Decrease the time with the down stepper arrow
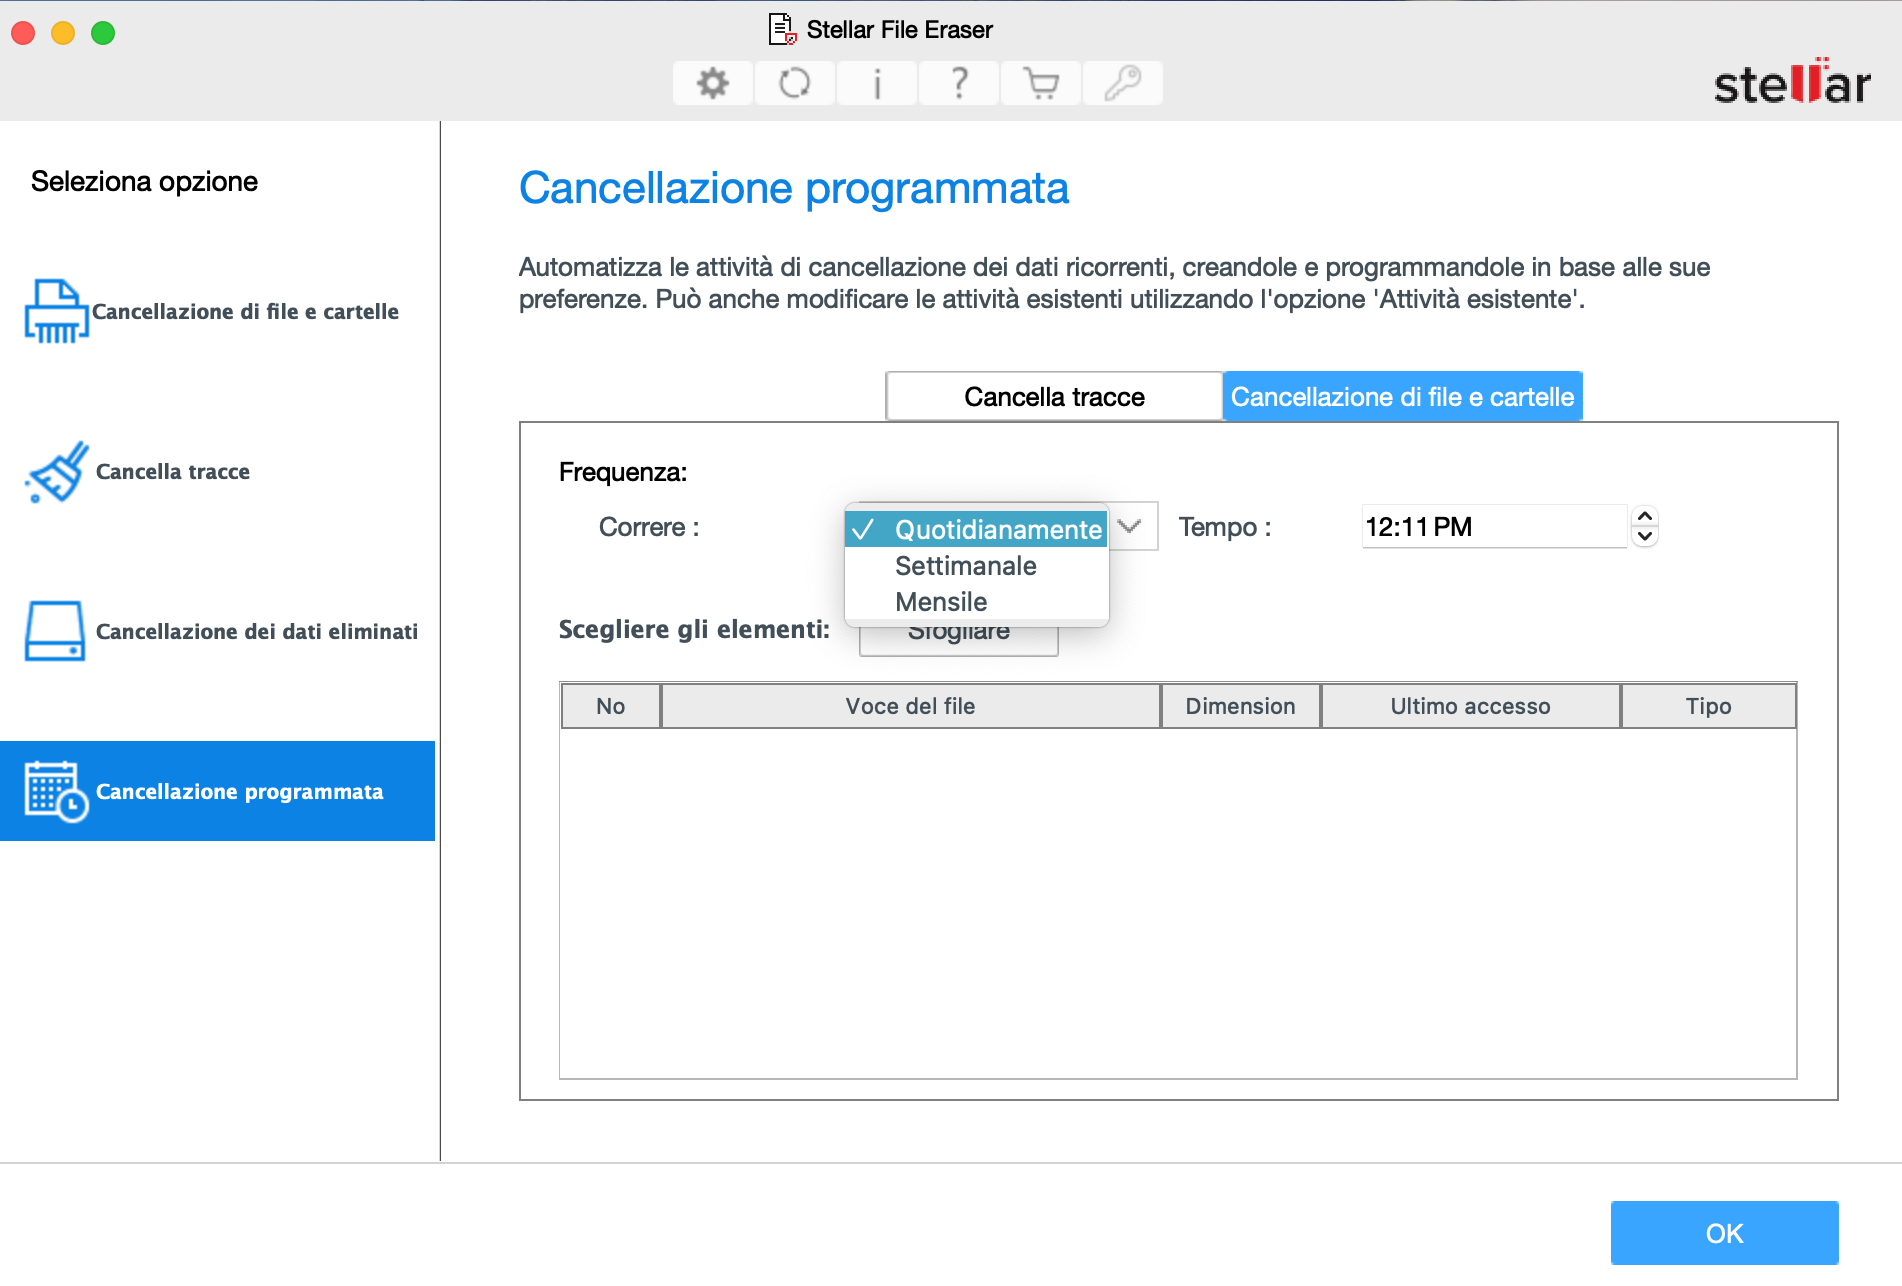The image size is (1902, 1286). coord(1645,537)
